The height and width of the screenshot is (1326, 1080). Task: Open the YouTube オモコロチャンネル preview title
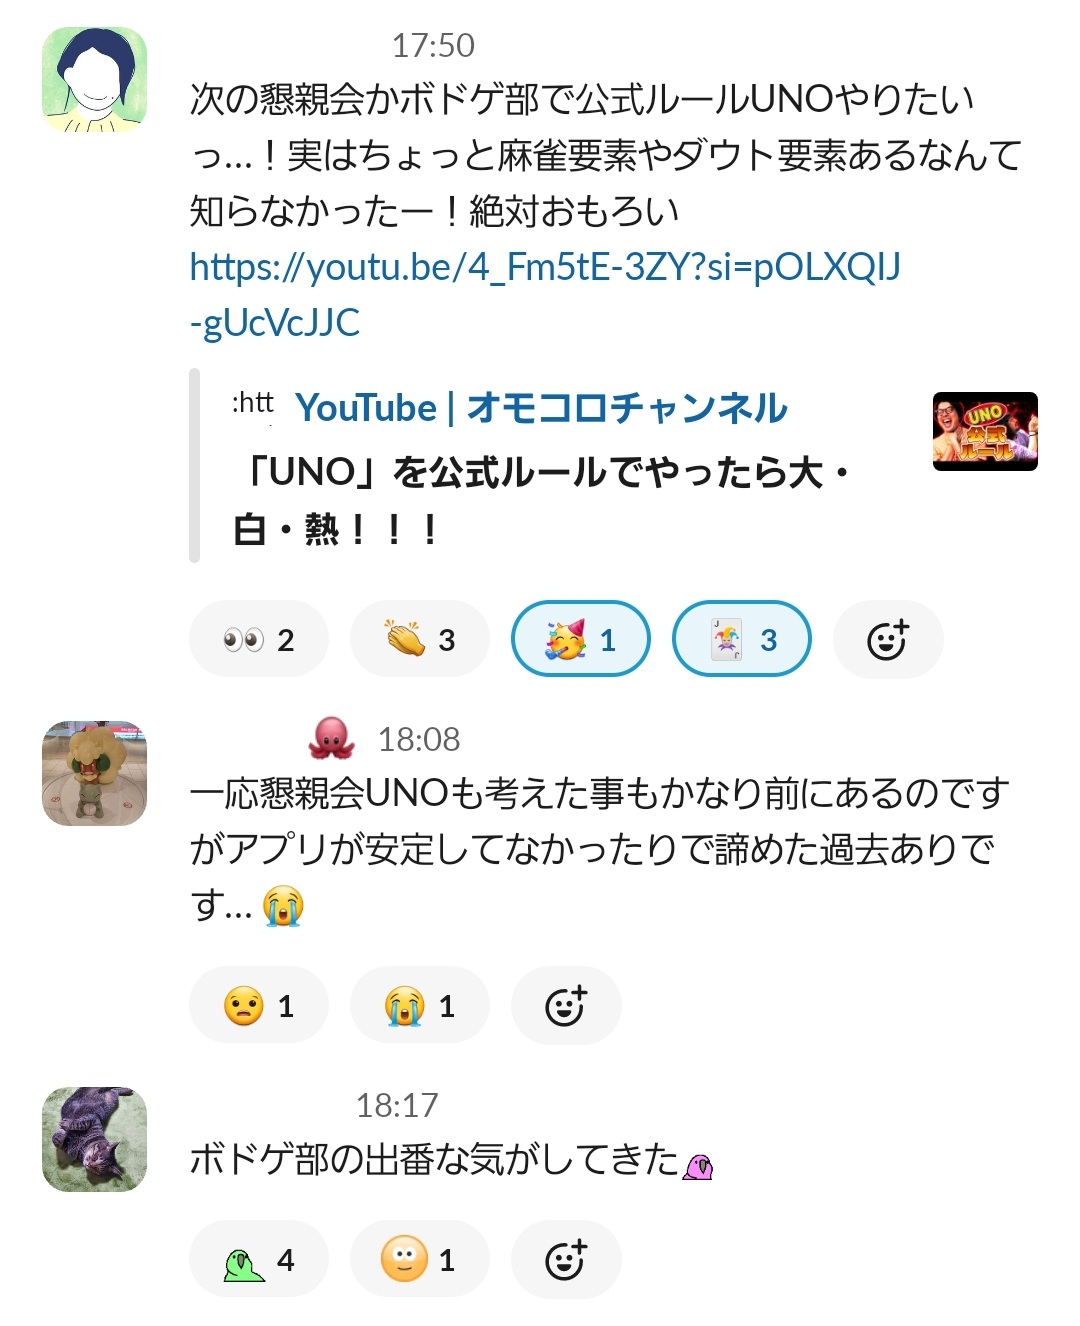pyautogui.click(x=541, y=407)
